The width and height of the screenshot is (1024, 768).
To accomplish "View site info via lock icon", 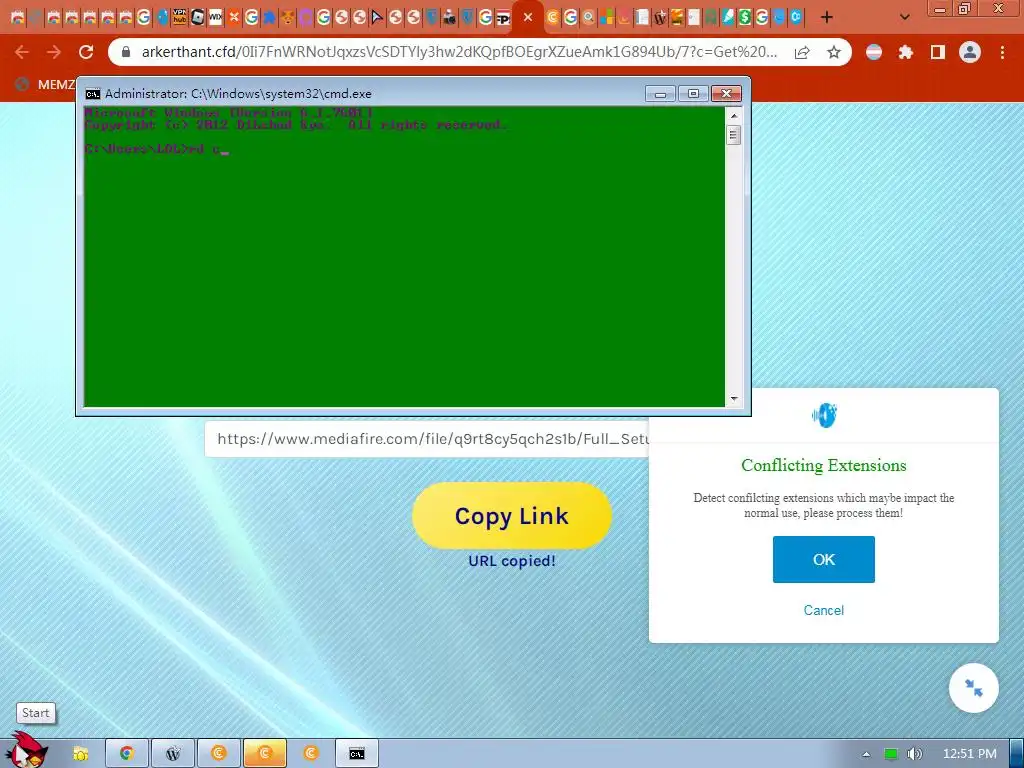I will click(x=126, y=52).
